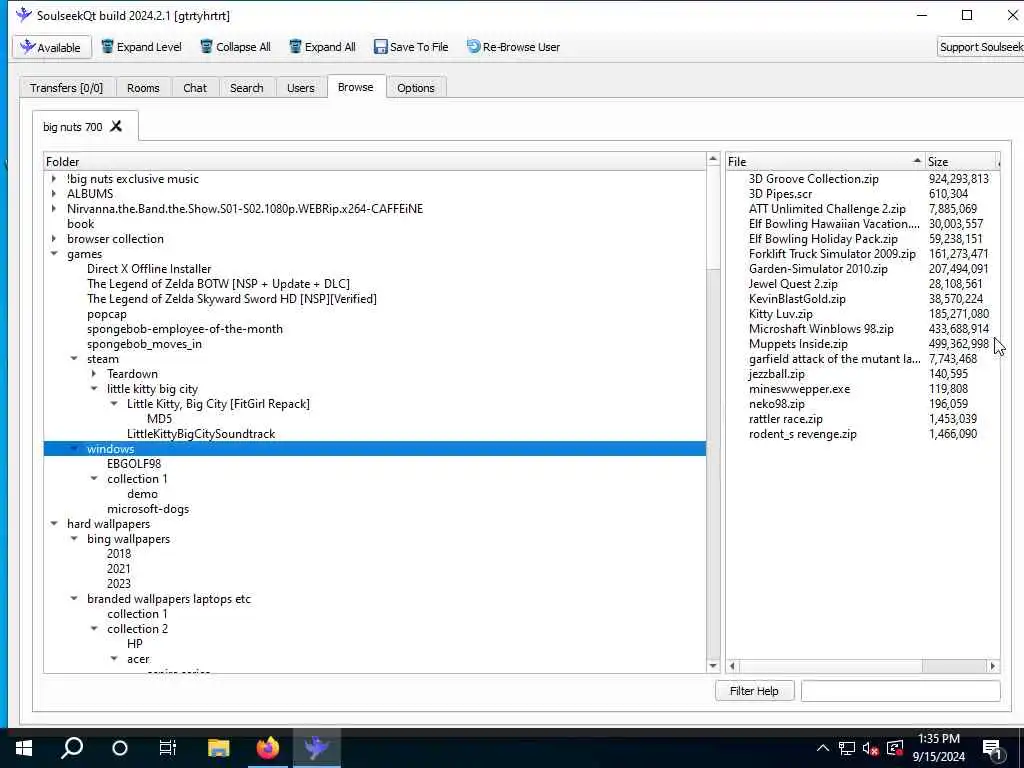Select the book folder
The height and width of the screenshot is (768, 1024).
point(80,223)
